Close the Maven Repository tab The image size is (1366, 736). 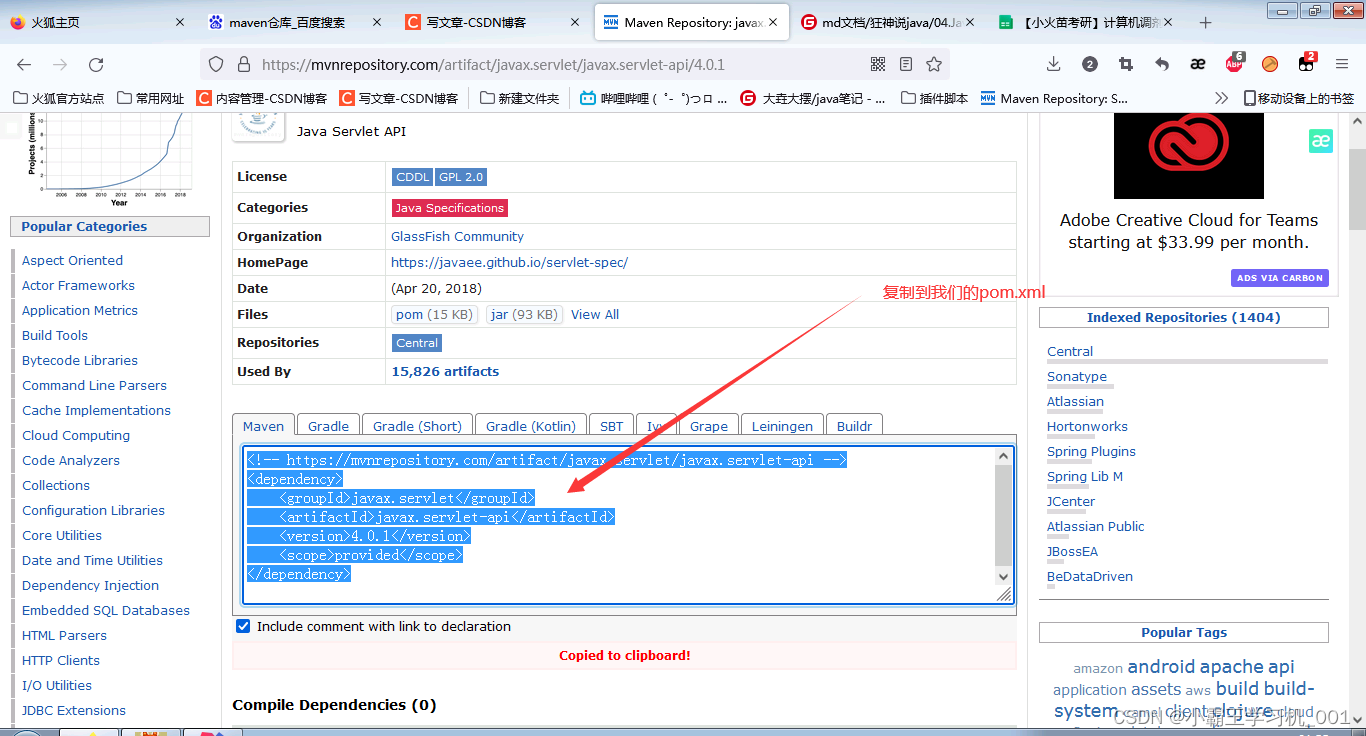pyautogui.click(x=773, y=22)
